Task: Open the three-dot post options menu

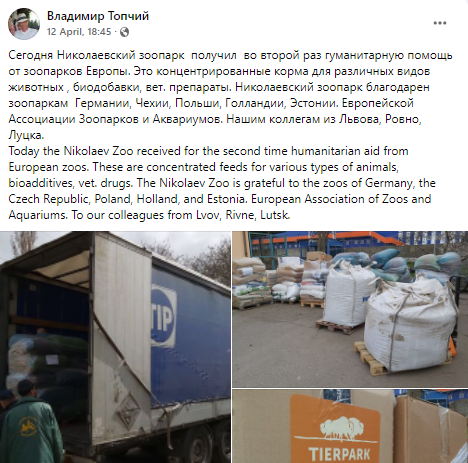Action: (x=440, y=23)
